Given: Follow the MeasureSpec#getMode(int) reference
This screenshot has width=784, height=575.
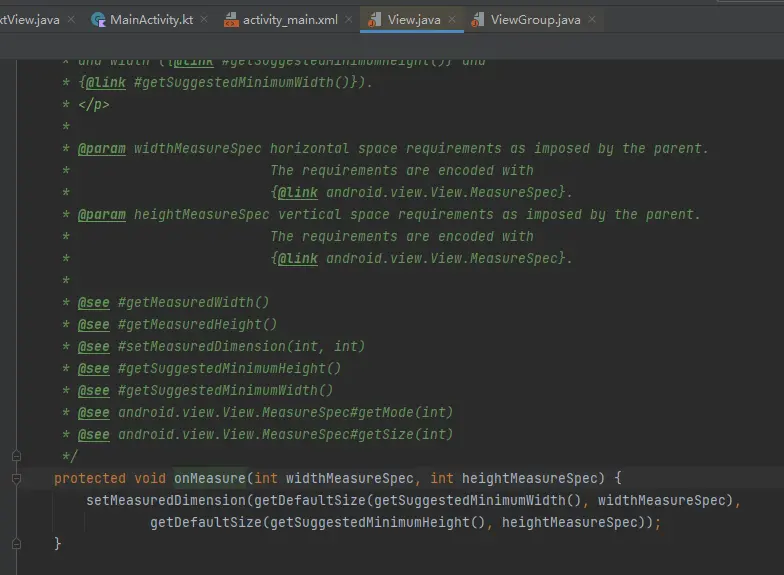Looking at the screenshot, I should 286,412.
